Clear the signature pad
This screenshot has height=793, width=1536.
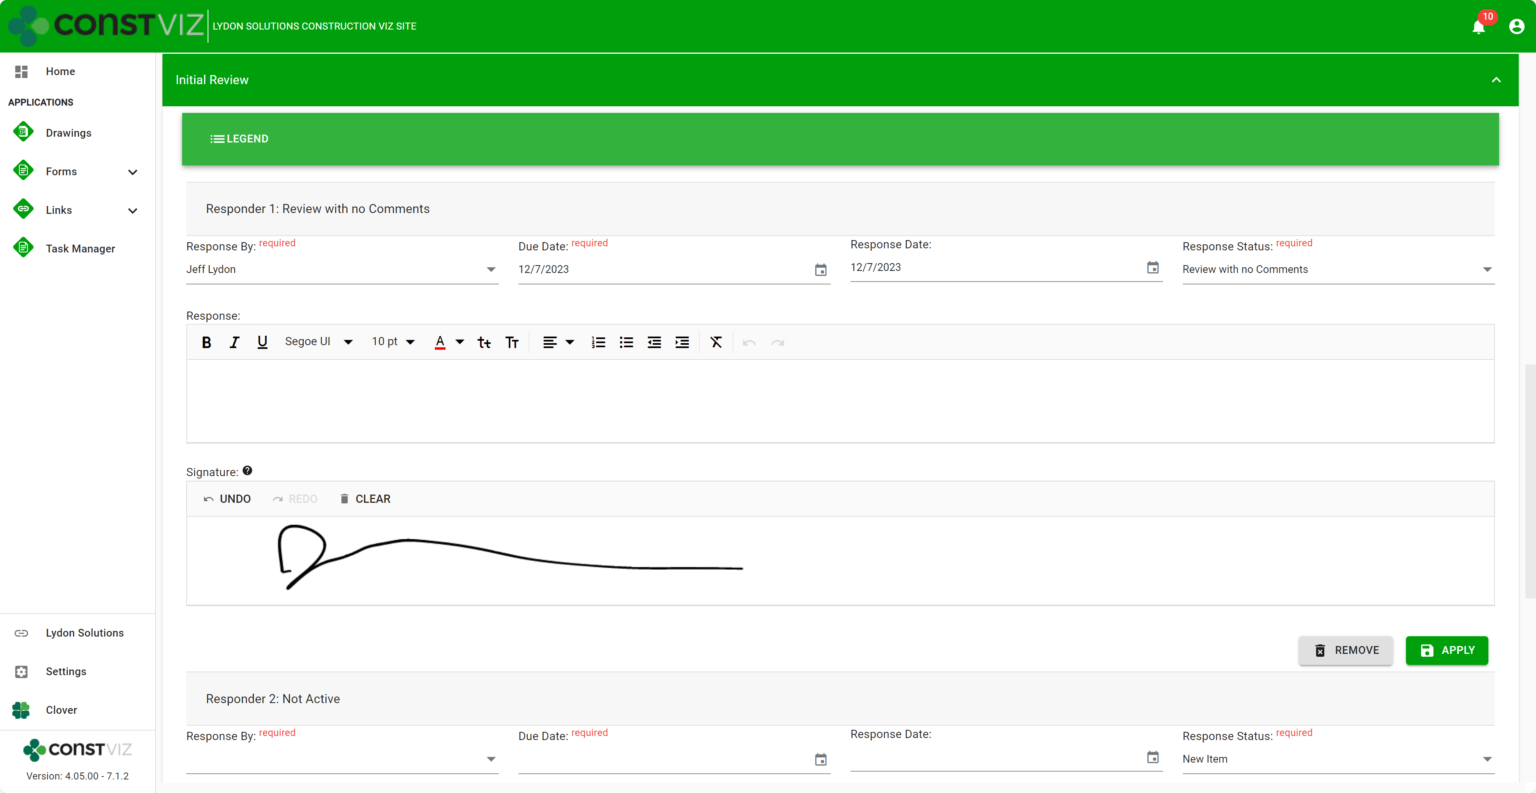click(x=365, y=498)
